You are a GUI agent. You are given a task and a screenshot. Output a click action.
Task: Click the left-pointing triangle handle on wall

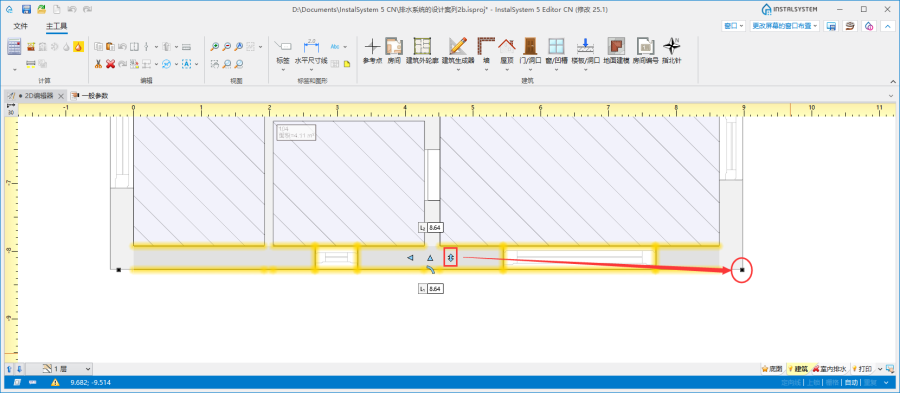(x=410, y=258)
